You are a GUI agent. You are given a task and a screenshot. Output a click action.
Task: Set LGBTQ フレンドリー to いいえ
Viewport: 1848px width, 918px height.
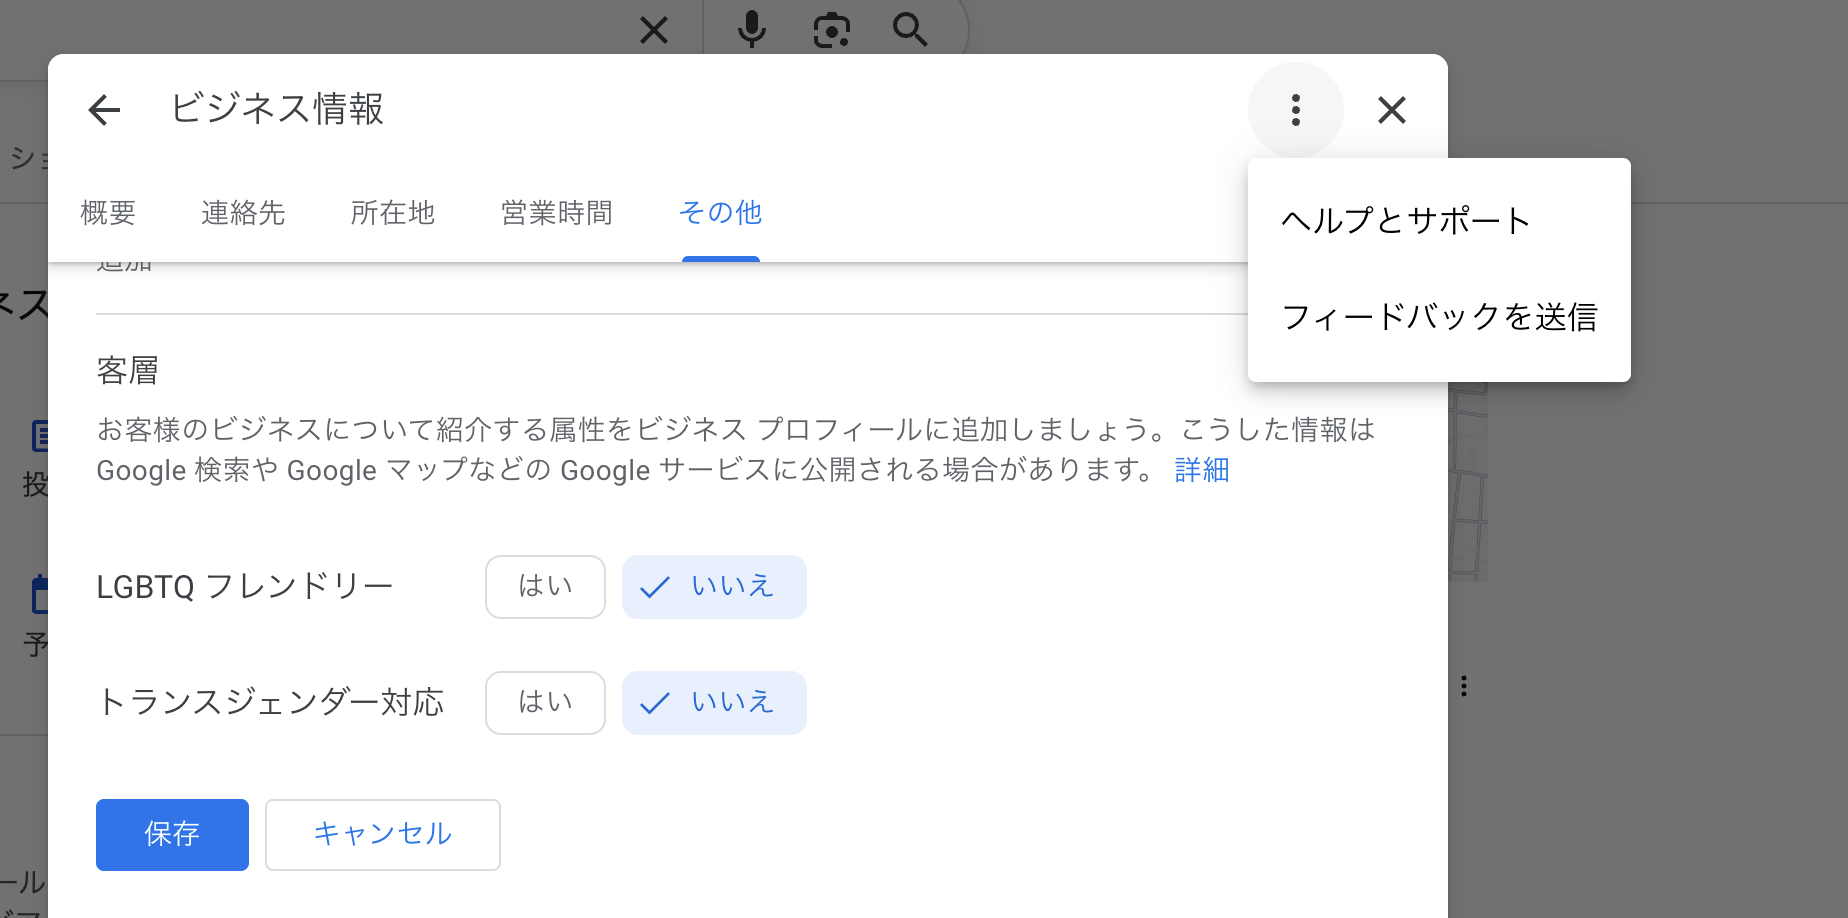(x=714, y=587)
